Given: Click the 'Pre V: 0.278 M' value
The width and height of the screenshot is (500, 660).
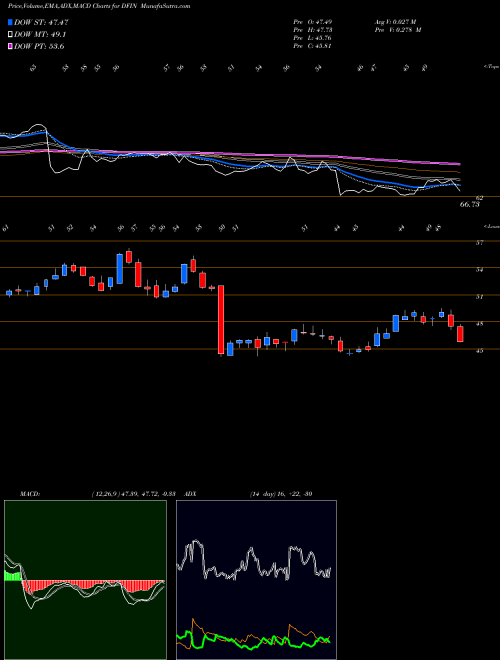Looking at the screenshot, I should pyautogui.click(x=397, y=30).
